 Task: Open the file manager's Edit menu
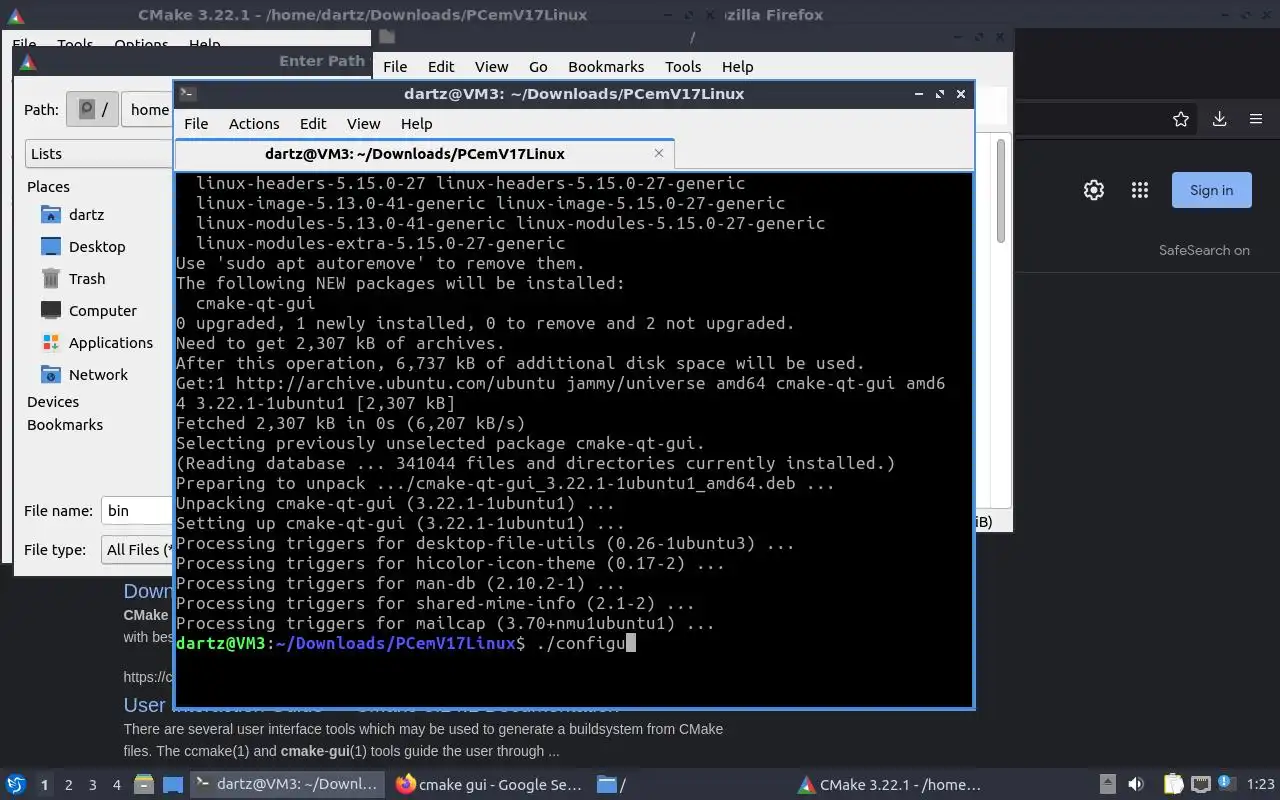441,66
